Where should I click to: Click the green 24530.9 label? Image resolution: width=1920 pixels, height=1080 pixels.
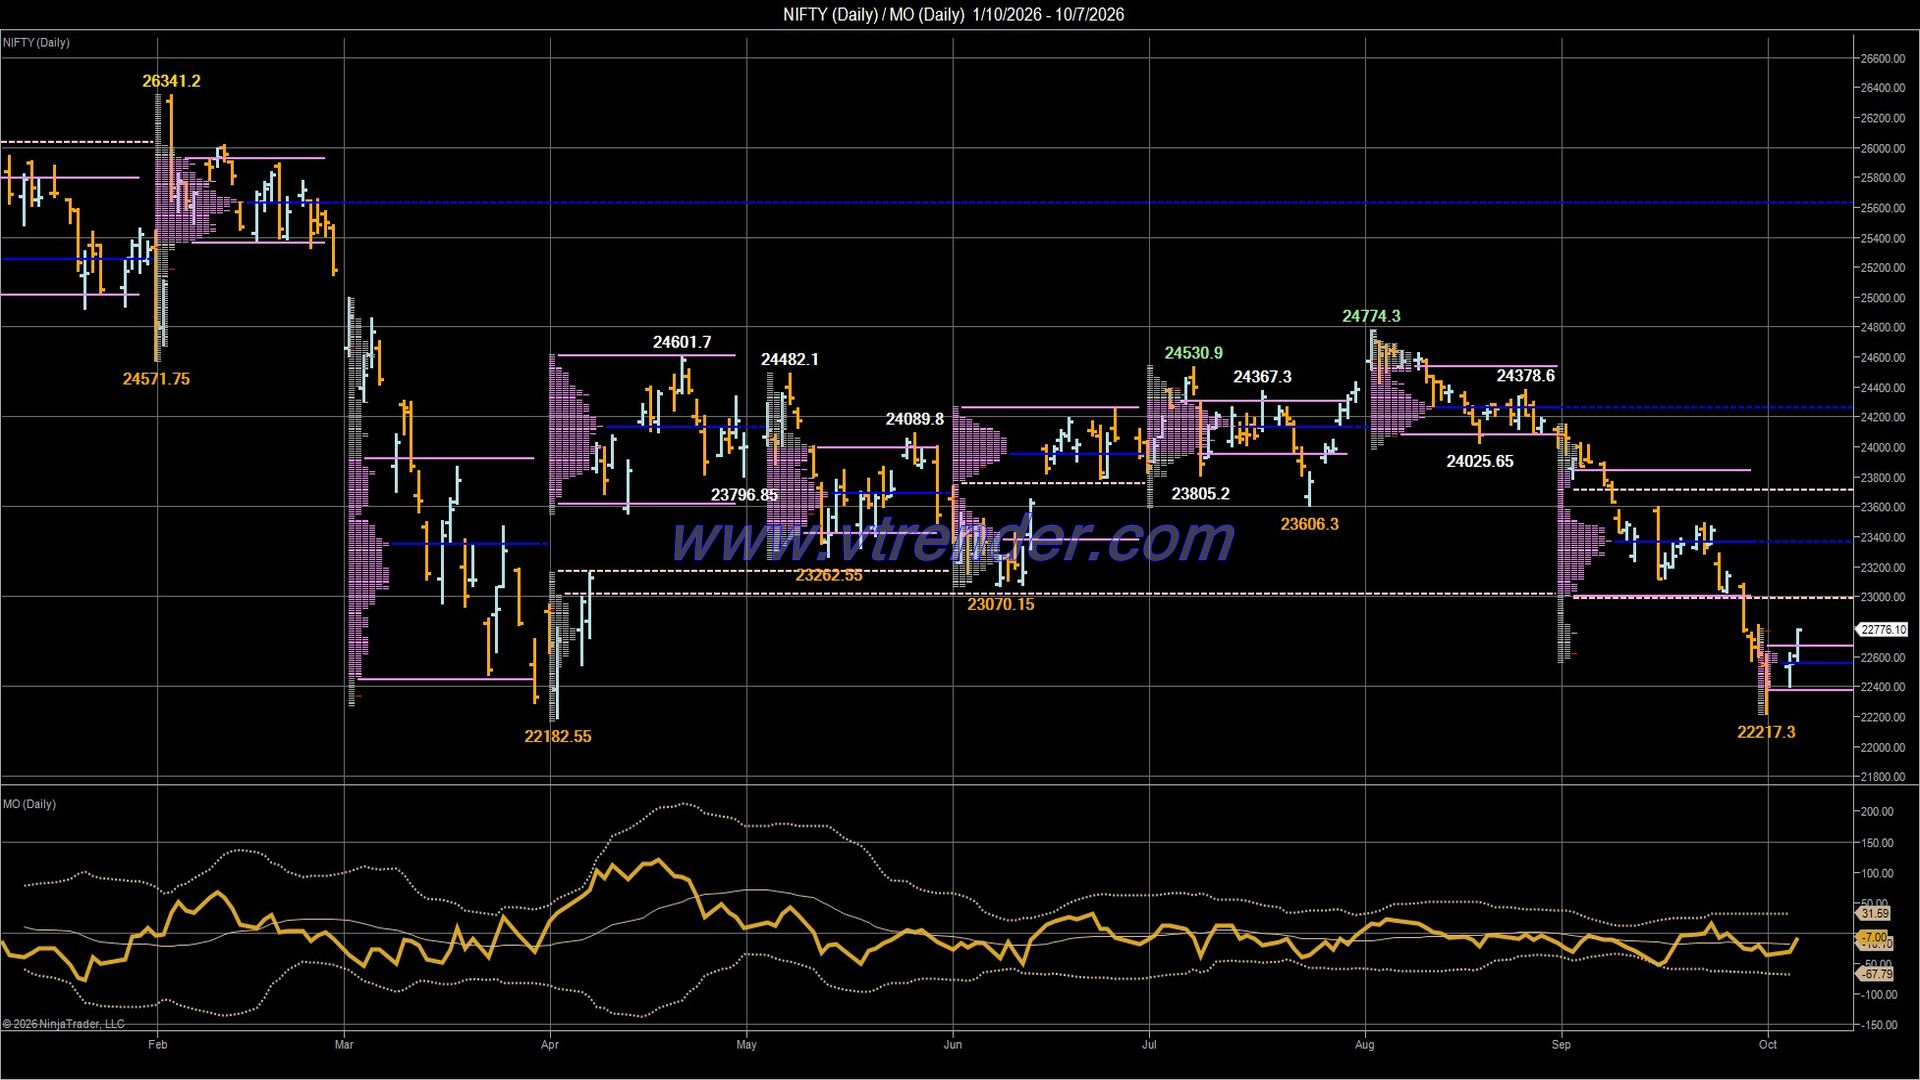point(1194,353)
